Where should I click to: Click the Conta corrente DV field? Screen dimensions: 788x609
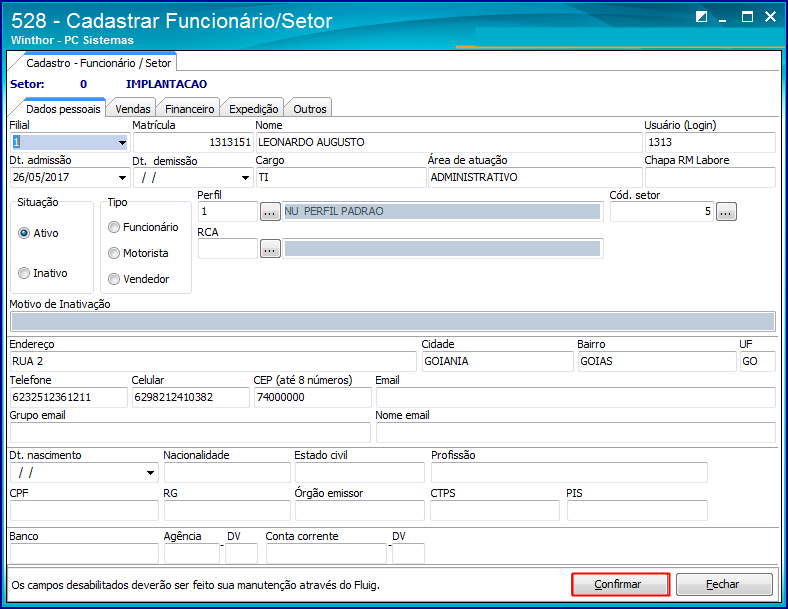408,554
